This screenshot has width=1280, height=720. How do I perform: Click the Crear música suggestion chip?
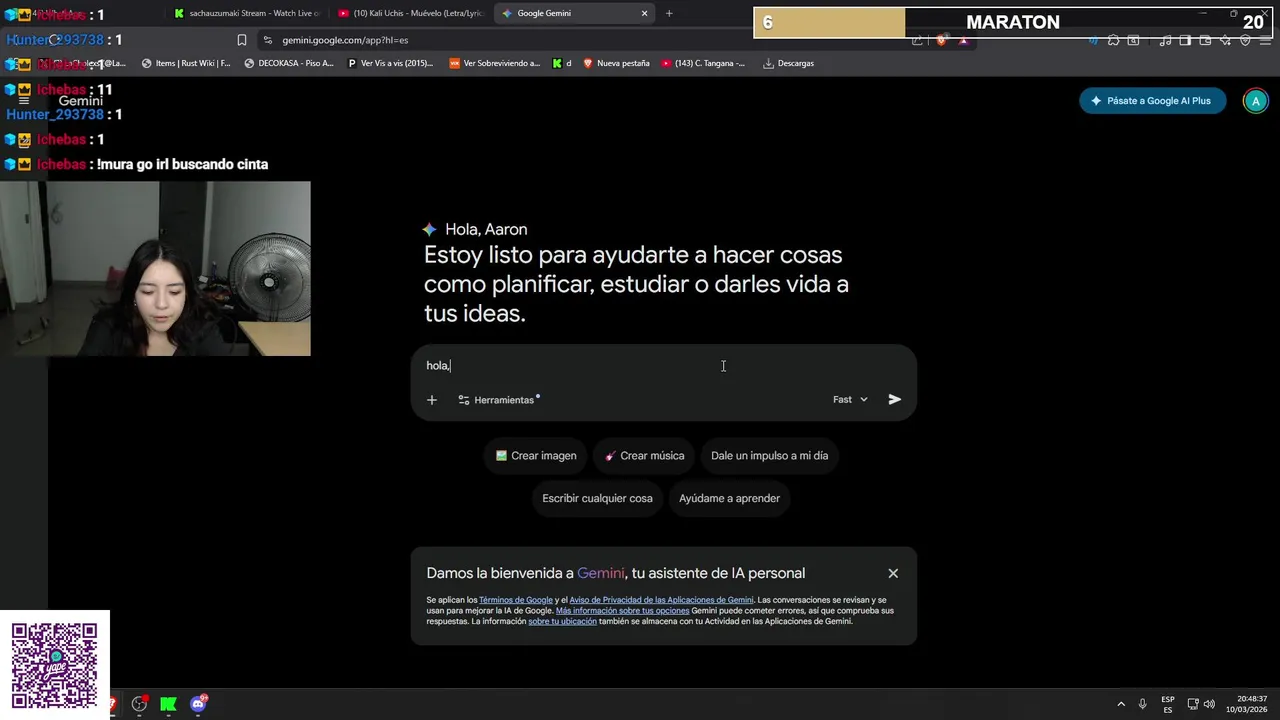click(x=645, y=456)
